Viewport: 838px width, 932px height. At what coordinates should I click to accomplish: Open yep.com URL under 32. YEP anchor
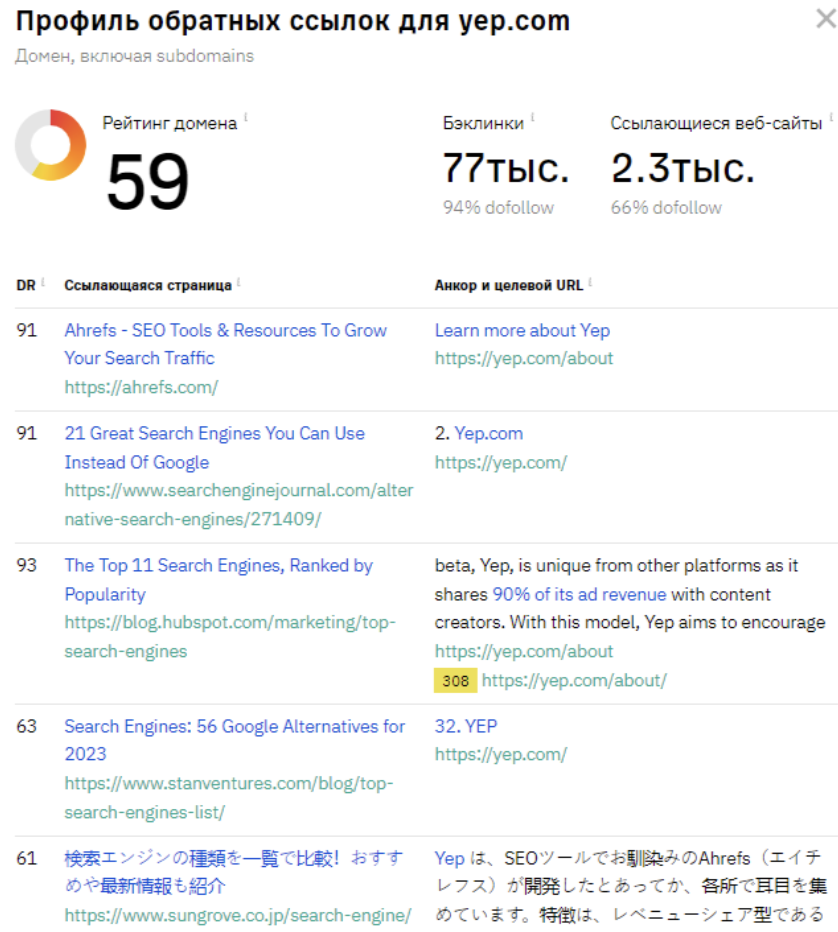coord(501,754)
